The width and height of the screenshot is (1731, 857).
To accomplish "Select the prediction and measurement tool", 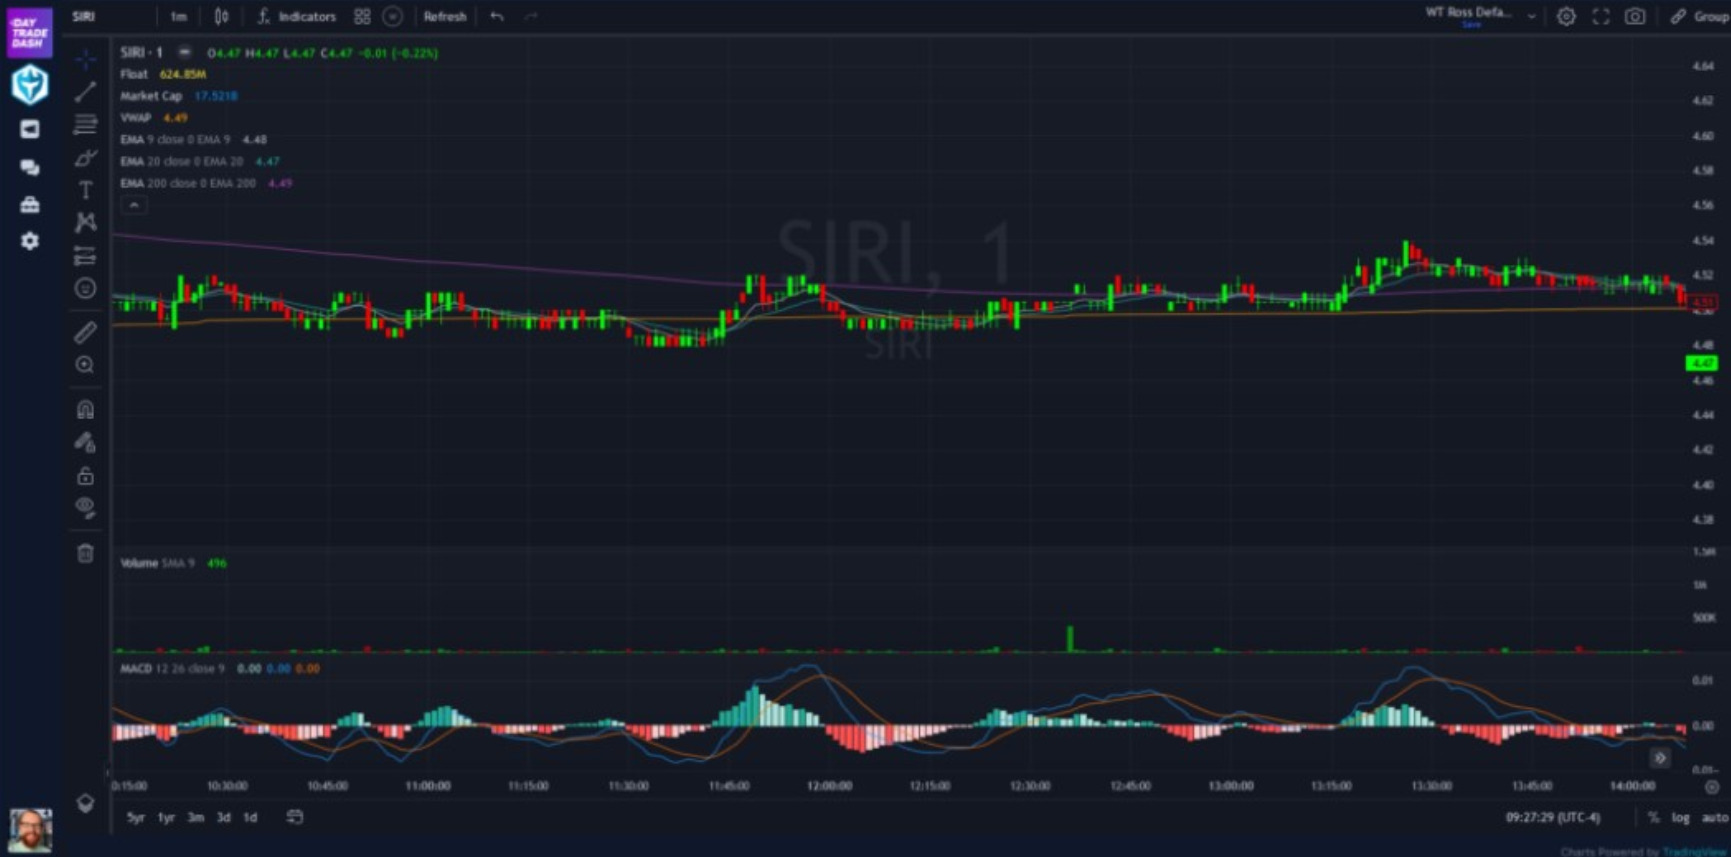I will pyautogui.click(x=86, y=256).
